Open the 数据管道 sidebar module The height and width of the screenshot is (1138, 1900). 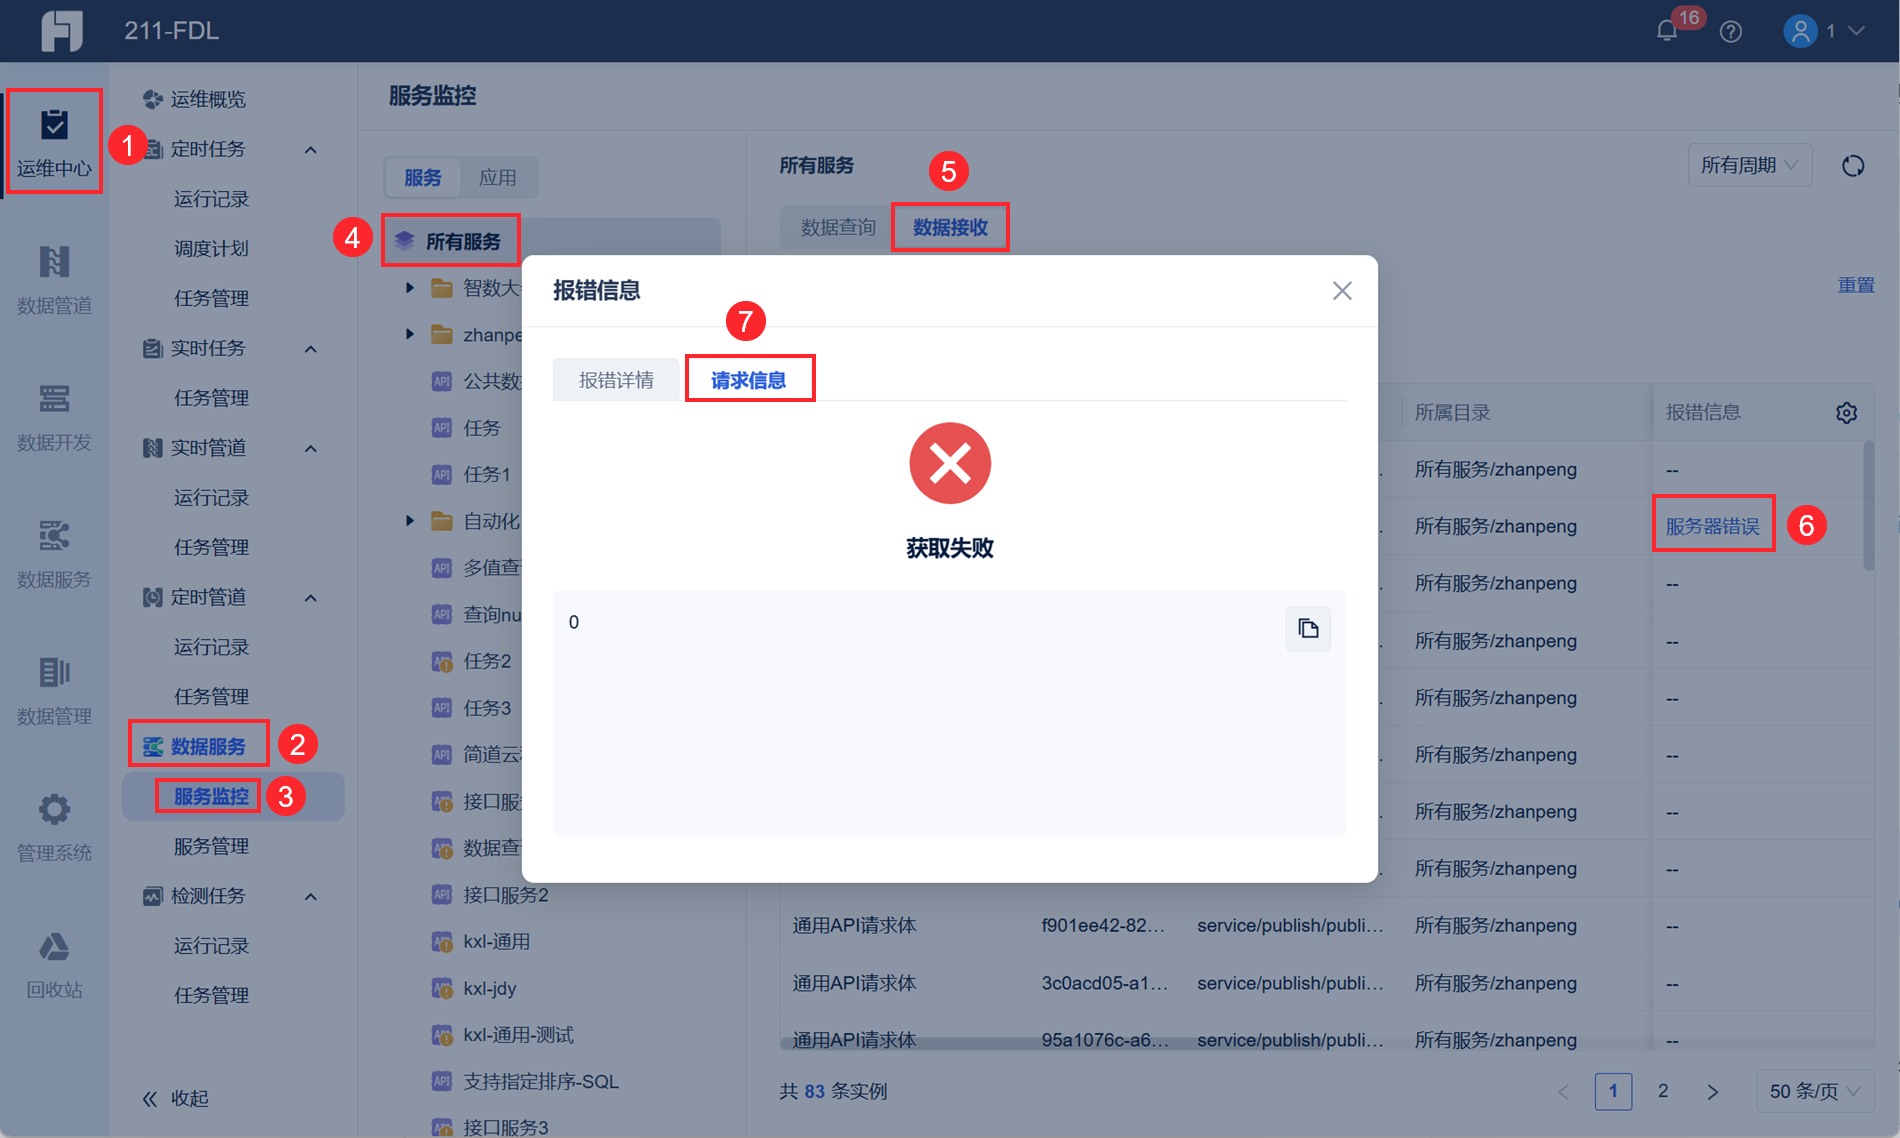point(54,280)
